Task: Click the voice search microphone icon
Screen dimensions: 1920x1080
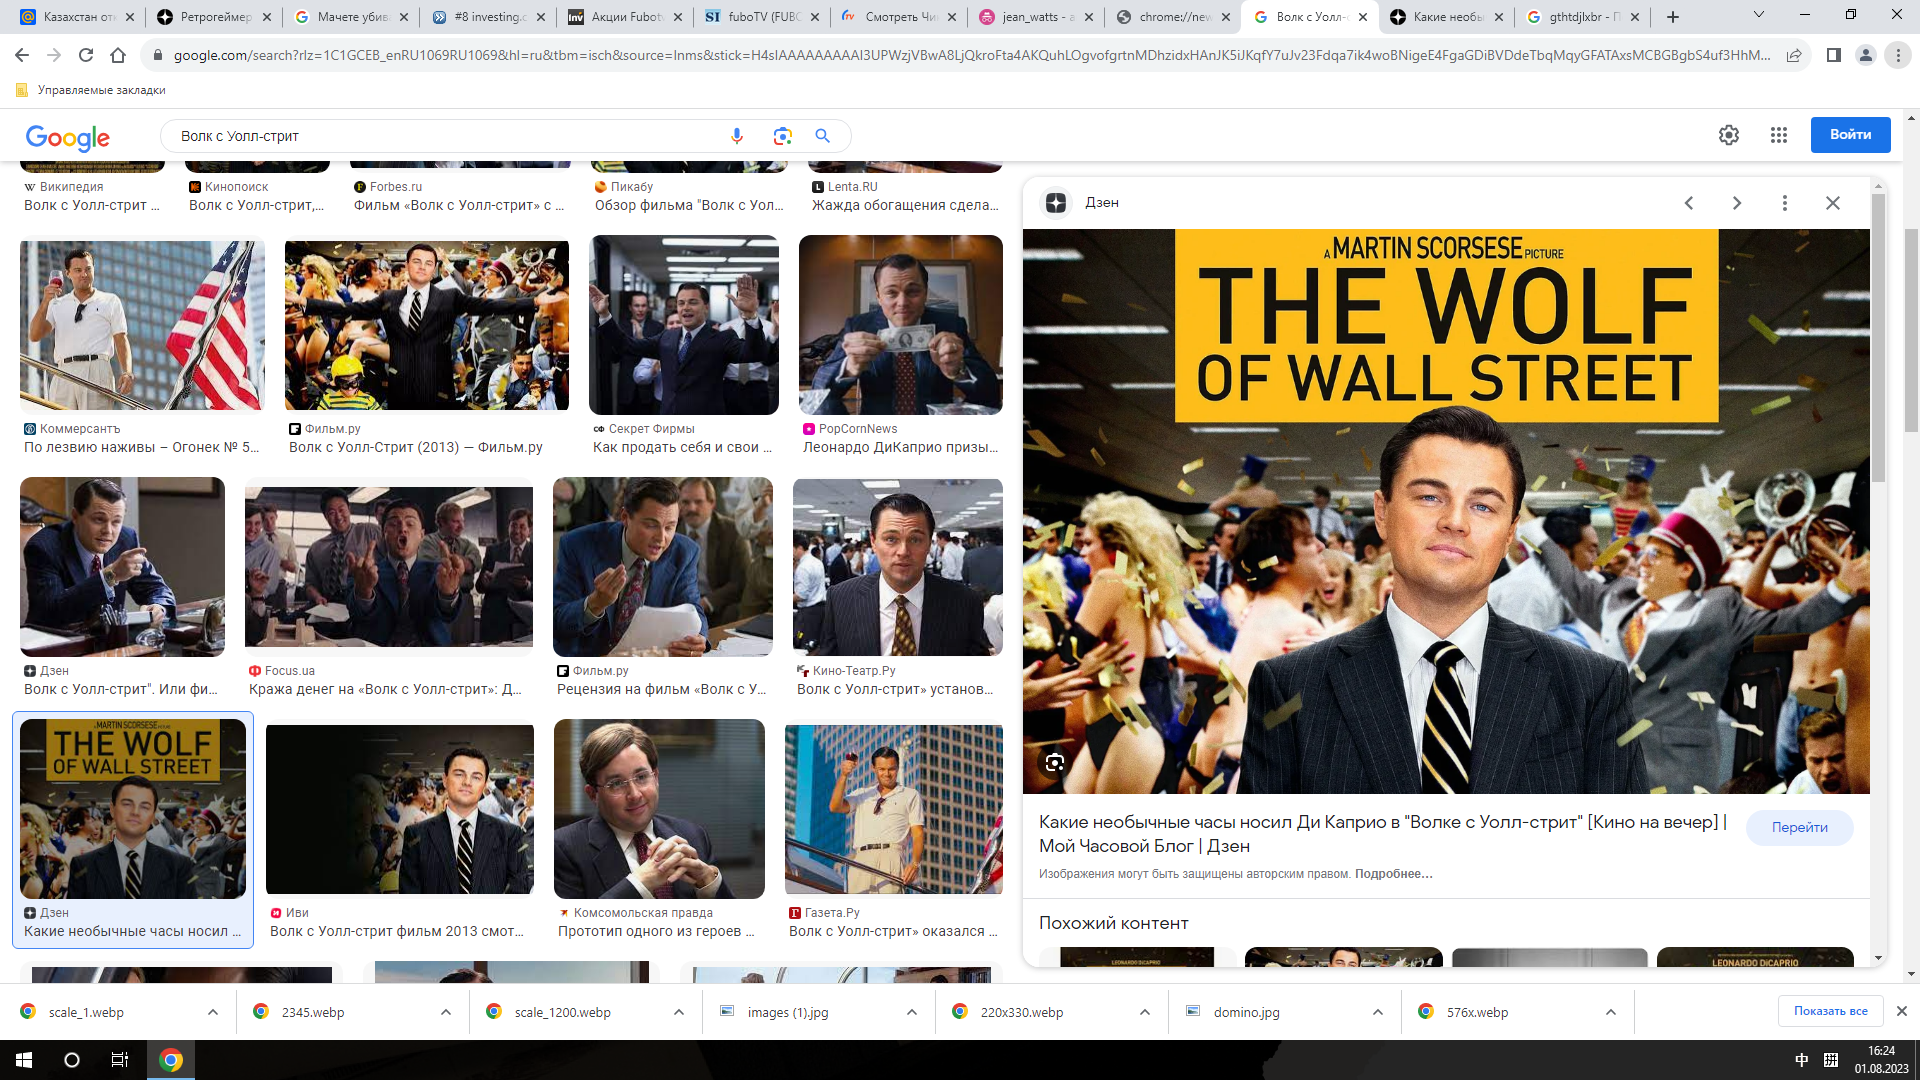Action: pos(737,136)
